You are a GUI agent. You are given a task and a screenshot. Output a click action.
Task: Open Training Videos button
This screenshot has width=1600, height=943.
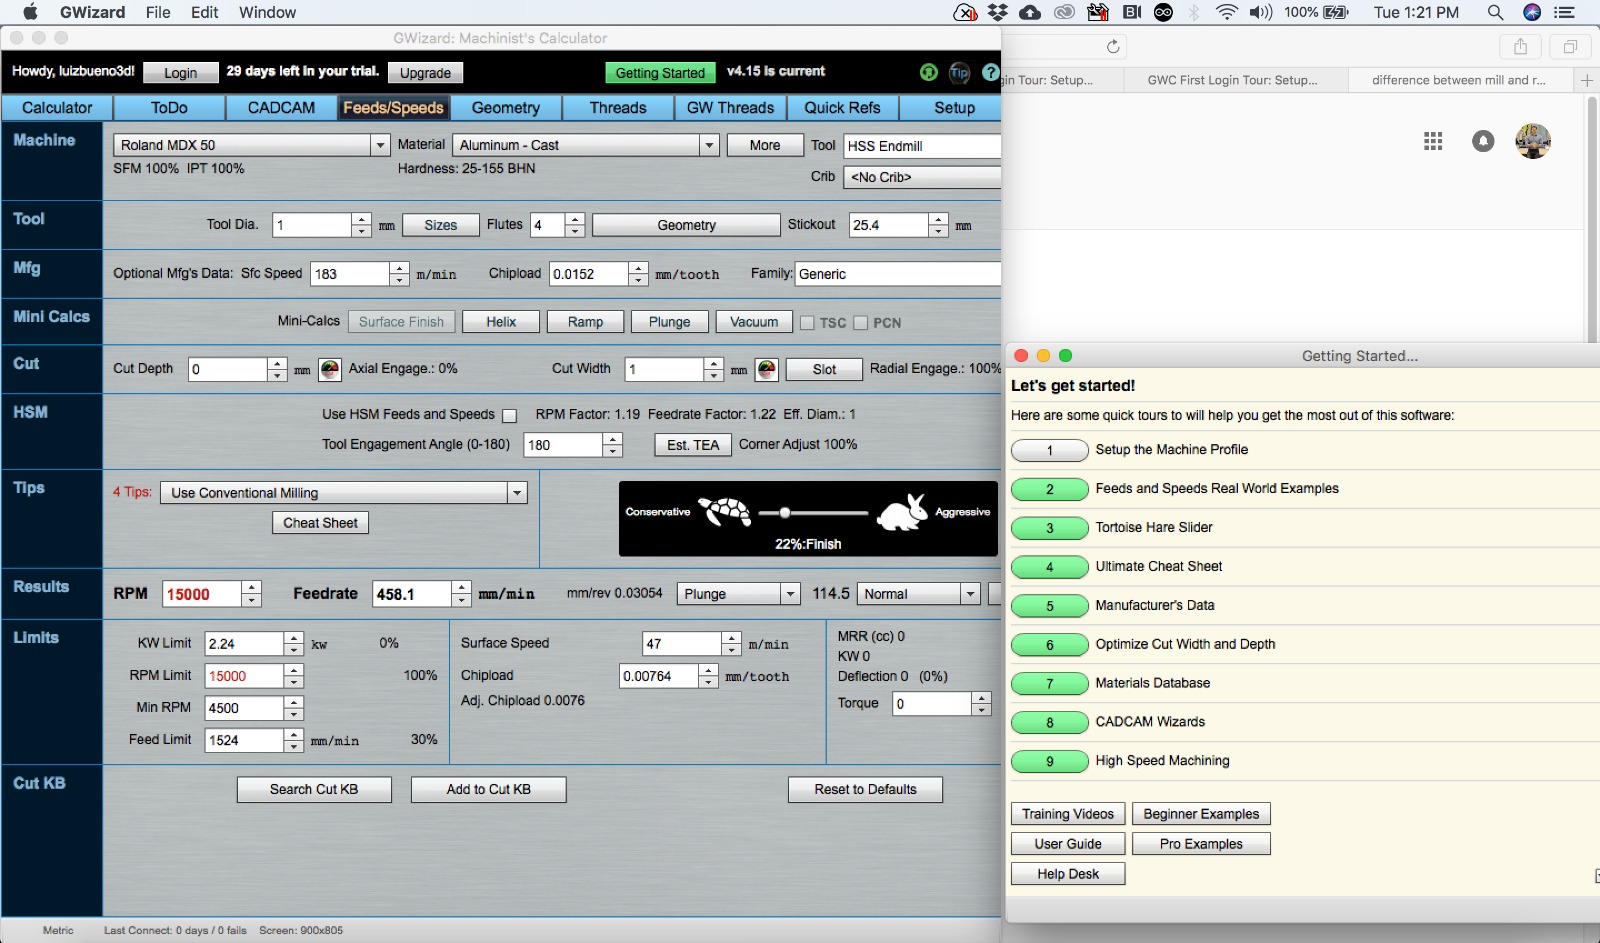(1068, 814)
